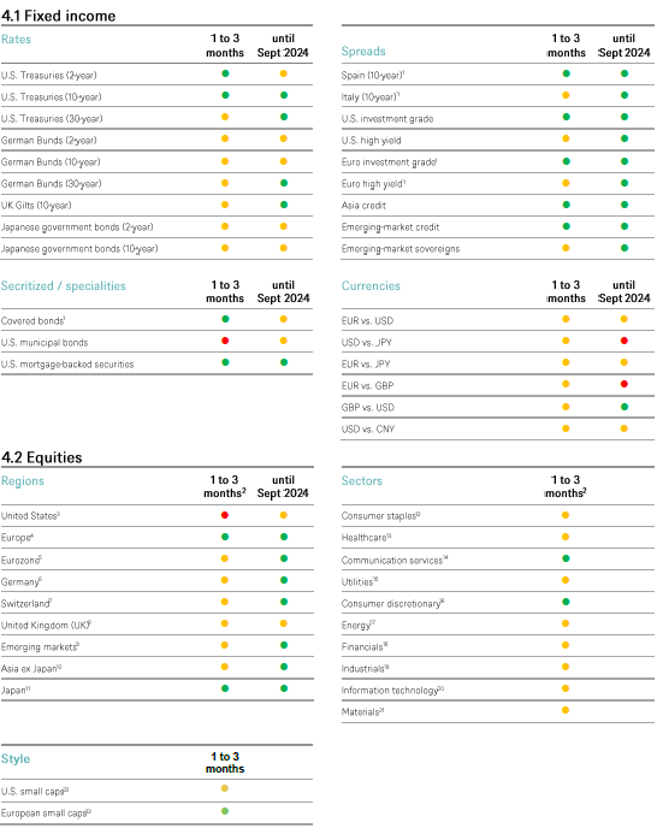Image resolution: width=663 pixels, height=830 pixels.
Task: Click the "Secritized / specialities" section title
Action: 64,286
